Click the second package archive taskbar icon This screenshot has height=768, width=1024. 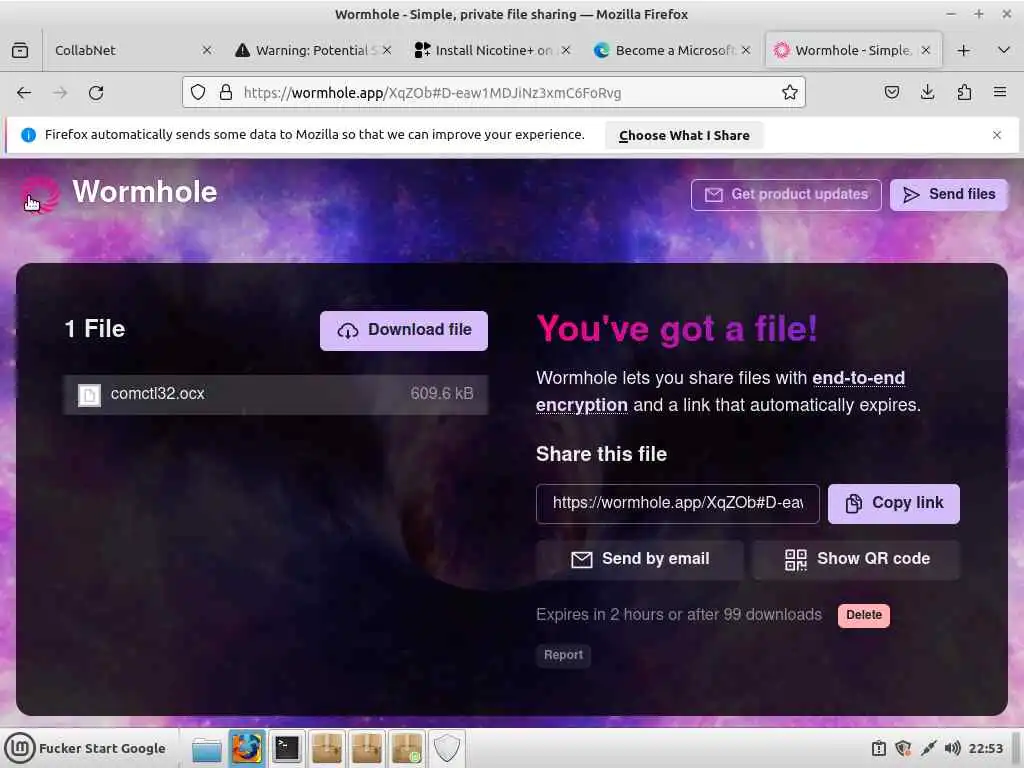coord(366,748)
